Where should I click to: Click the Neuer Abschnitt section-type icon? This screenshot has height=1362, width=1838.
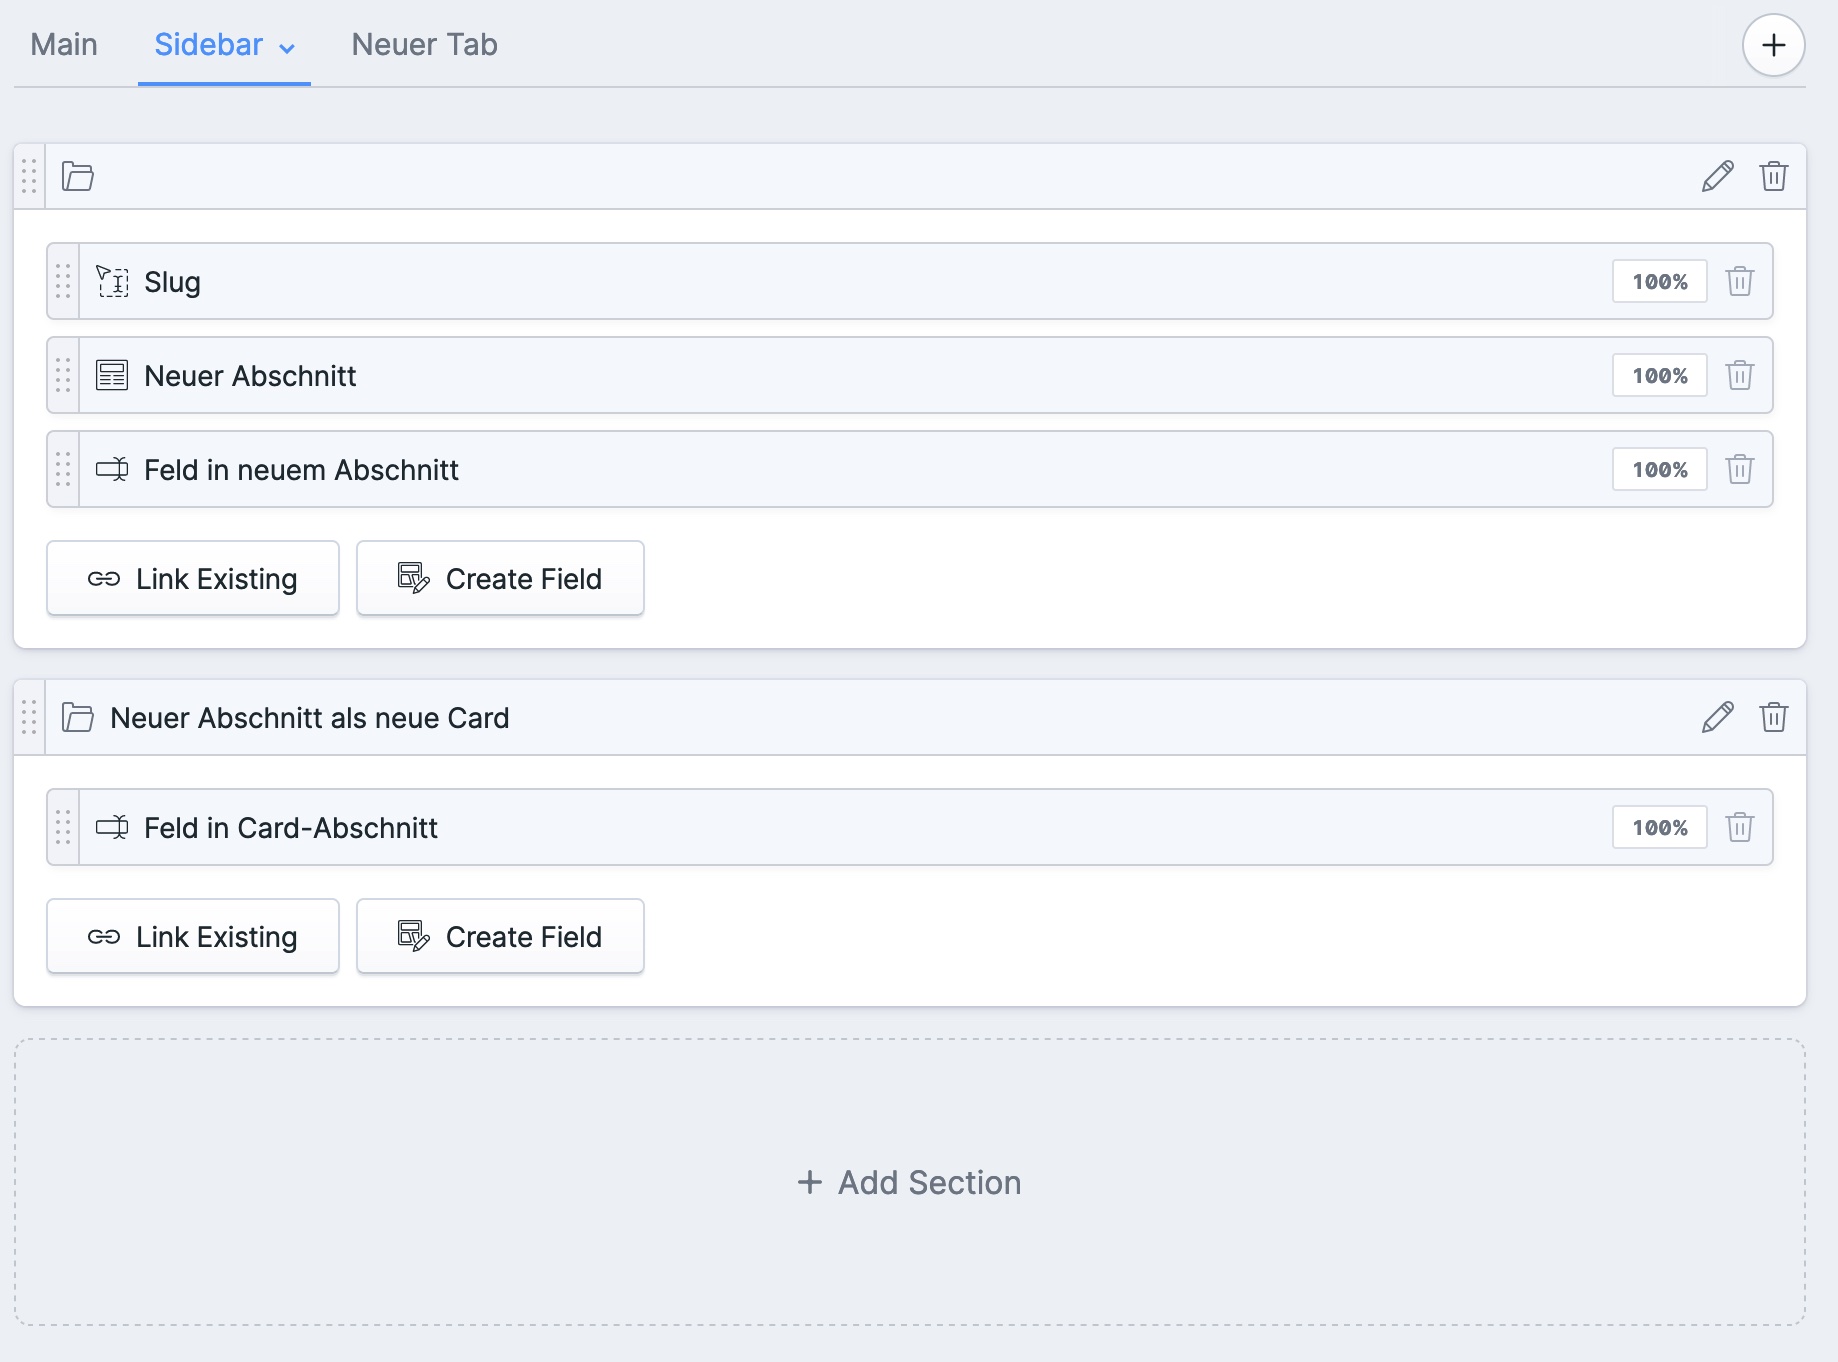tap(112, 375)
